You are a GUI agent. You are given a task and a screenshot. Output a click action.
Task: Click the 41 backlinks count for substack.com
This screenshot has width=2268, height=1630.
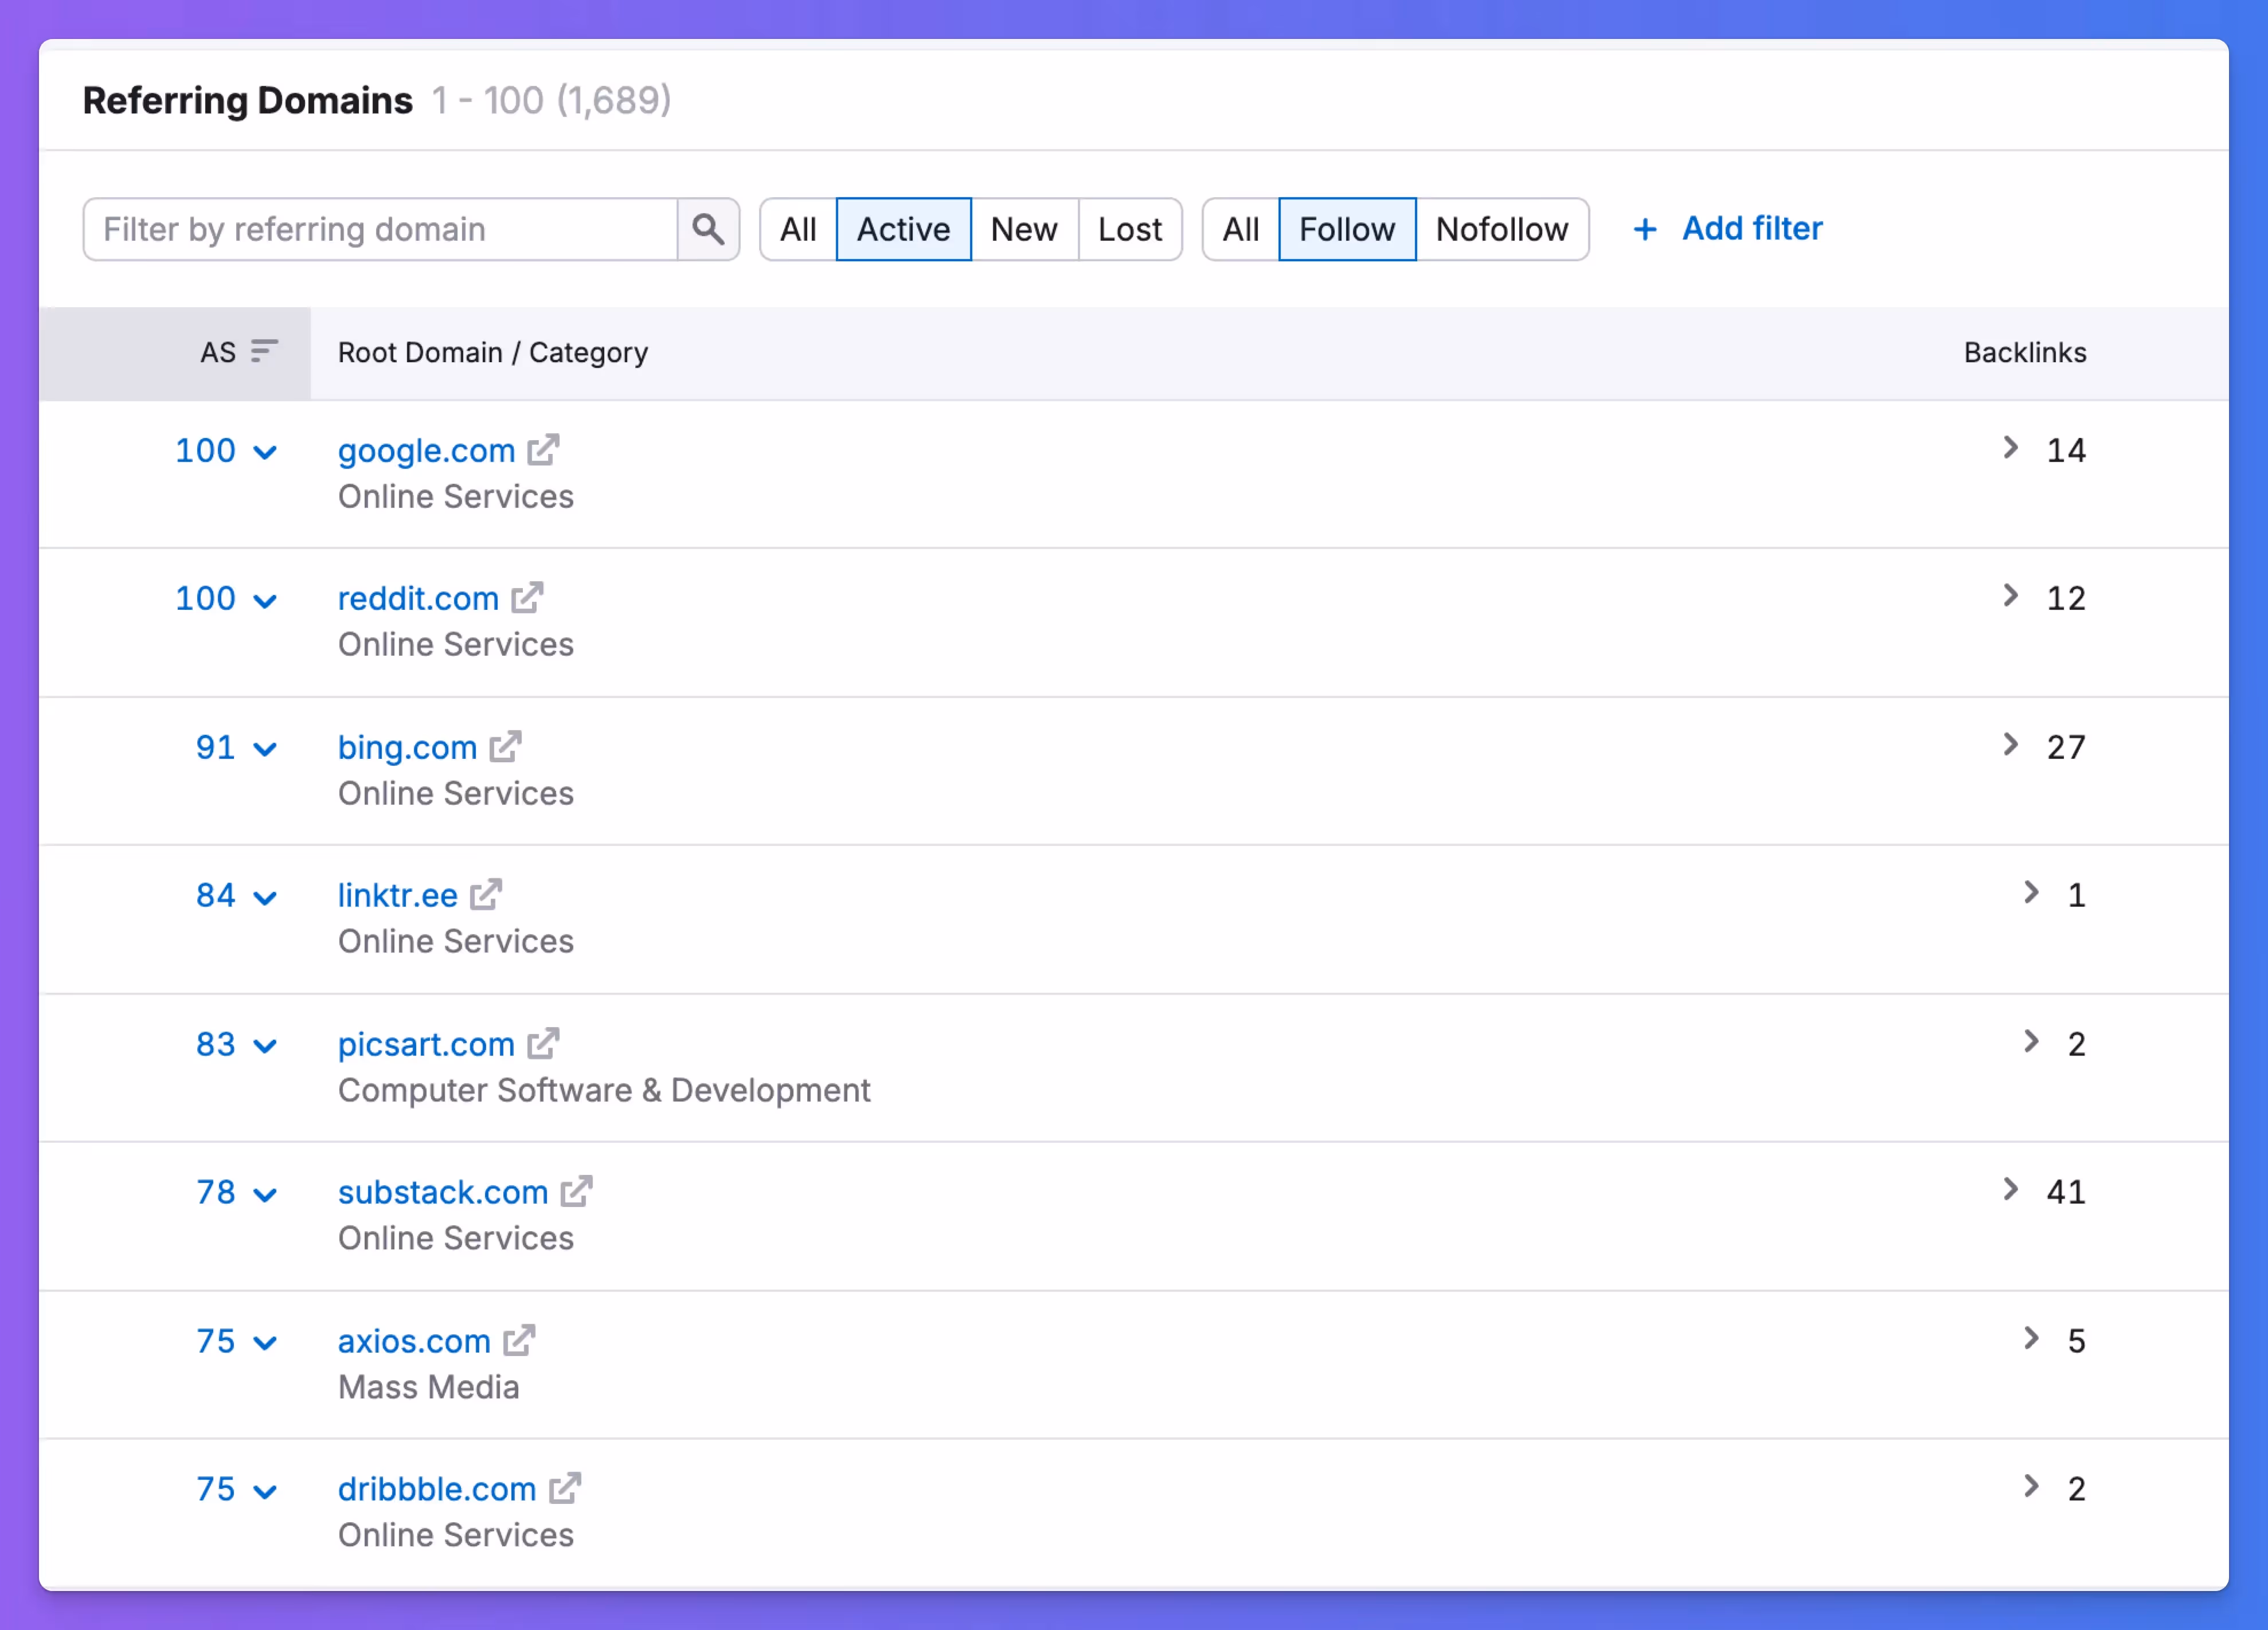2066,1192
